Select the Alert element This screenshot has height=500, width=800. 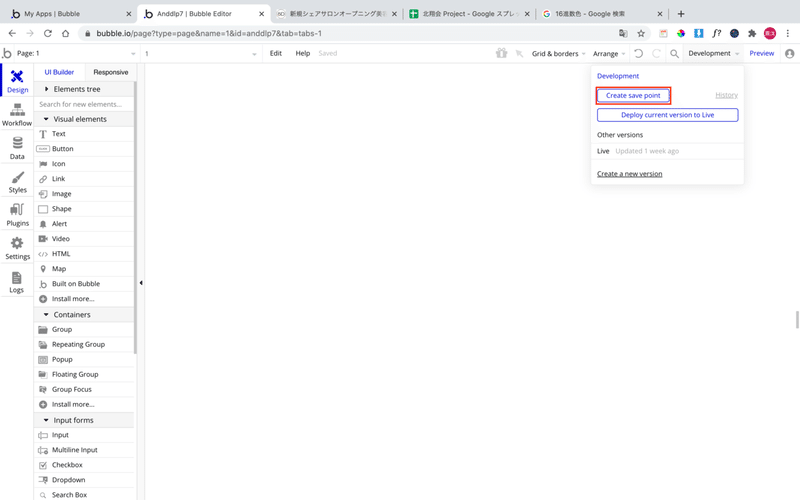pyautogui.click(x=84, y=223)
